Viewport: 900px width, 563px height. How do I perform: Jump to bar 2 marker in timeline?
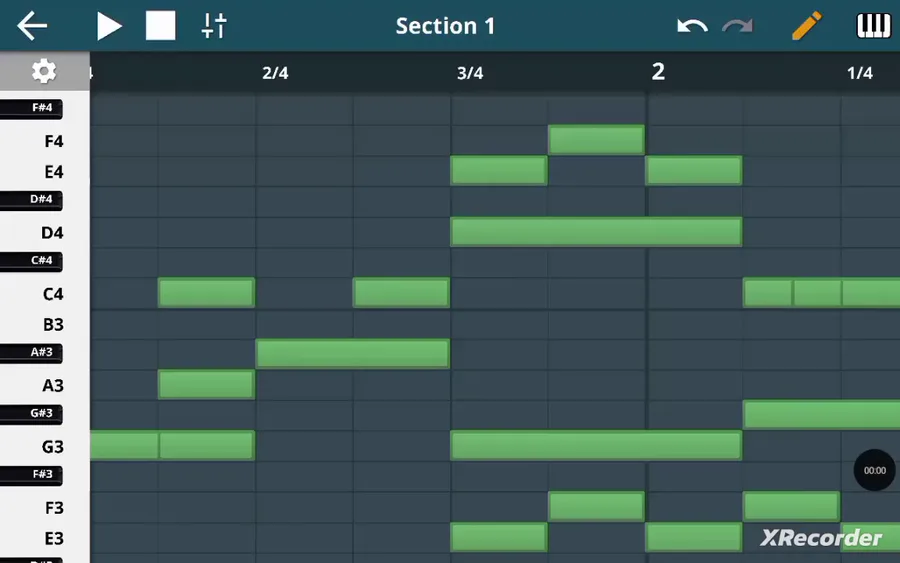point(658,71)
